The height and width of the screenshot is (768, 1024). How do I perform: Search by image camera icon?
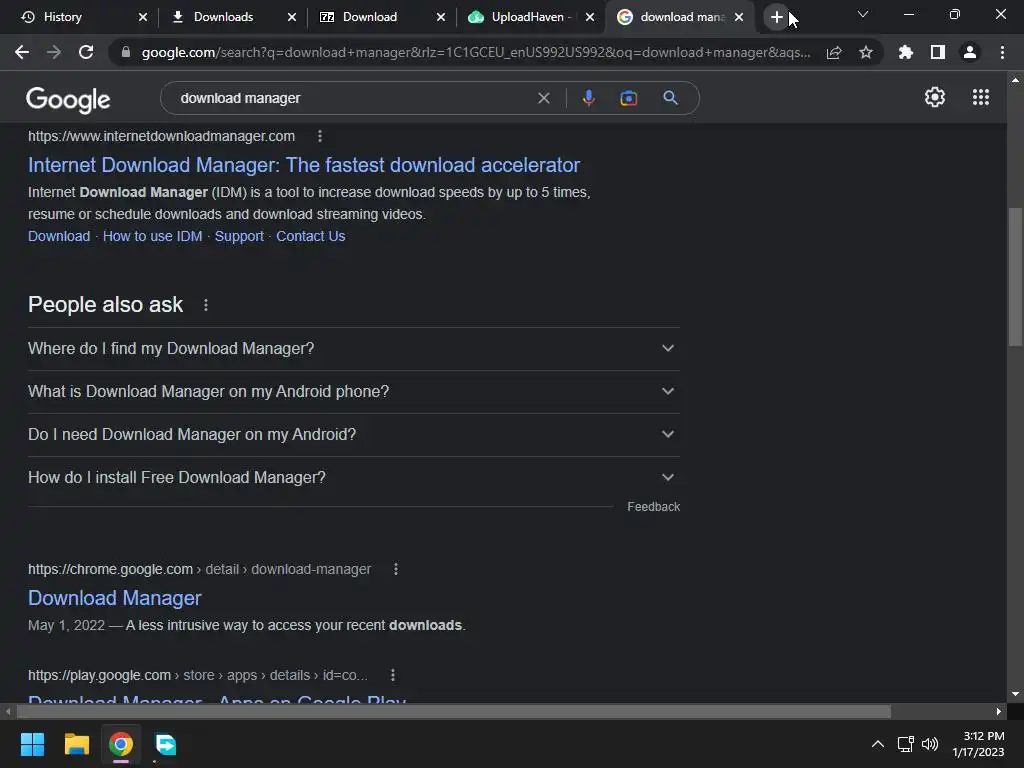[628, 98]
